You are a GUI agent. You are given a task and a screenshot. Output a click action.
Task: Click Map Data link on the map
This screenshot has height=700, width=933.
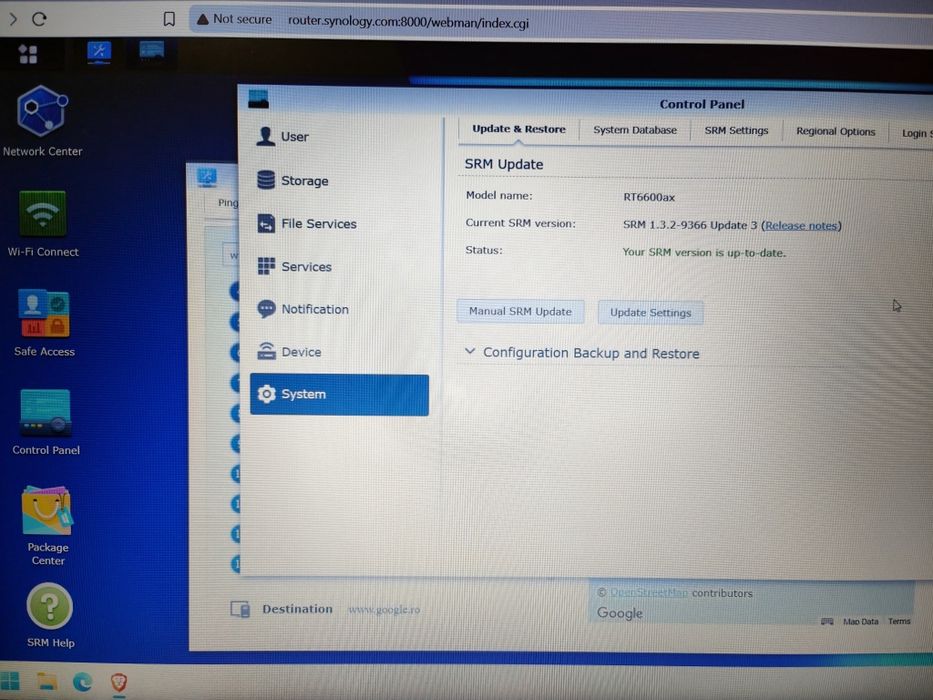(x=860, y=621)
